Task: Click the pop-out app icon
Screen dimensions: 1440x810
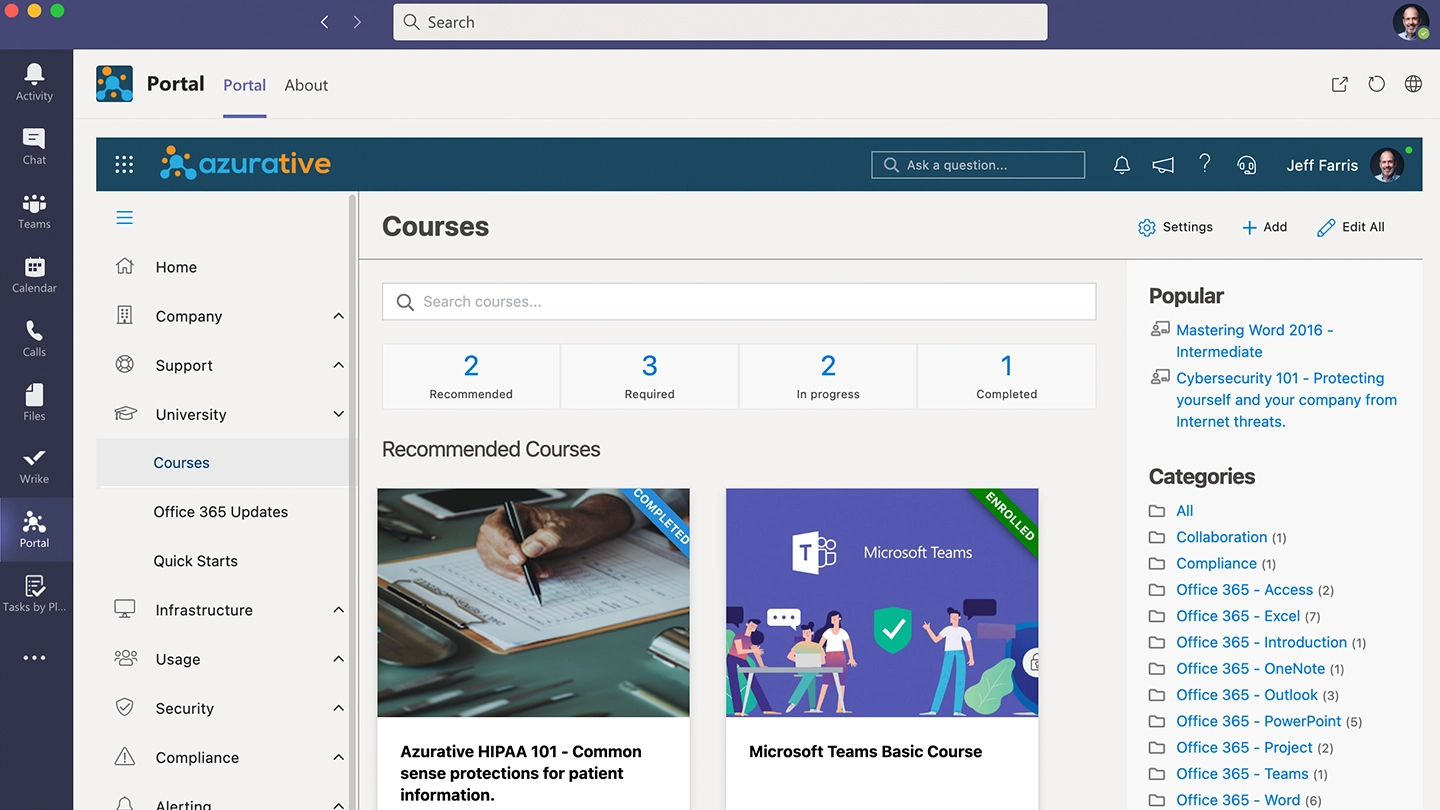Action: point(1339,85)
